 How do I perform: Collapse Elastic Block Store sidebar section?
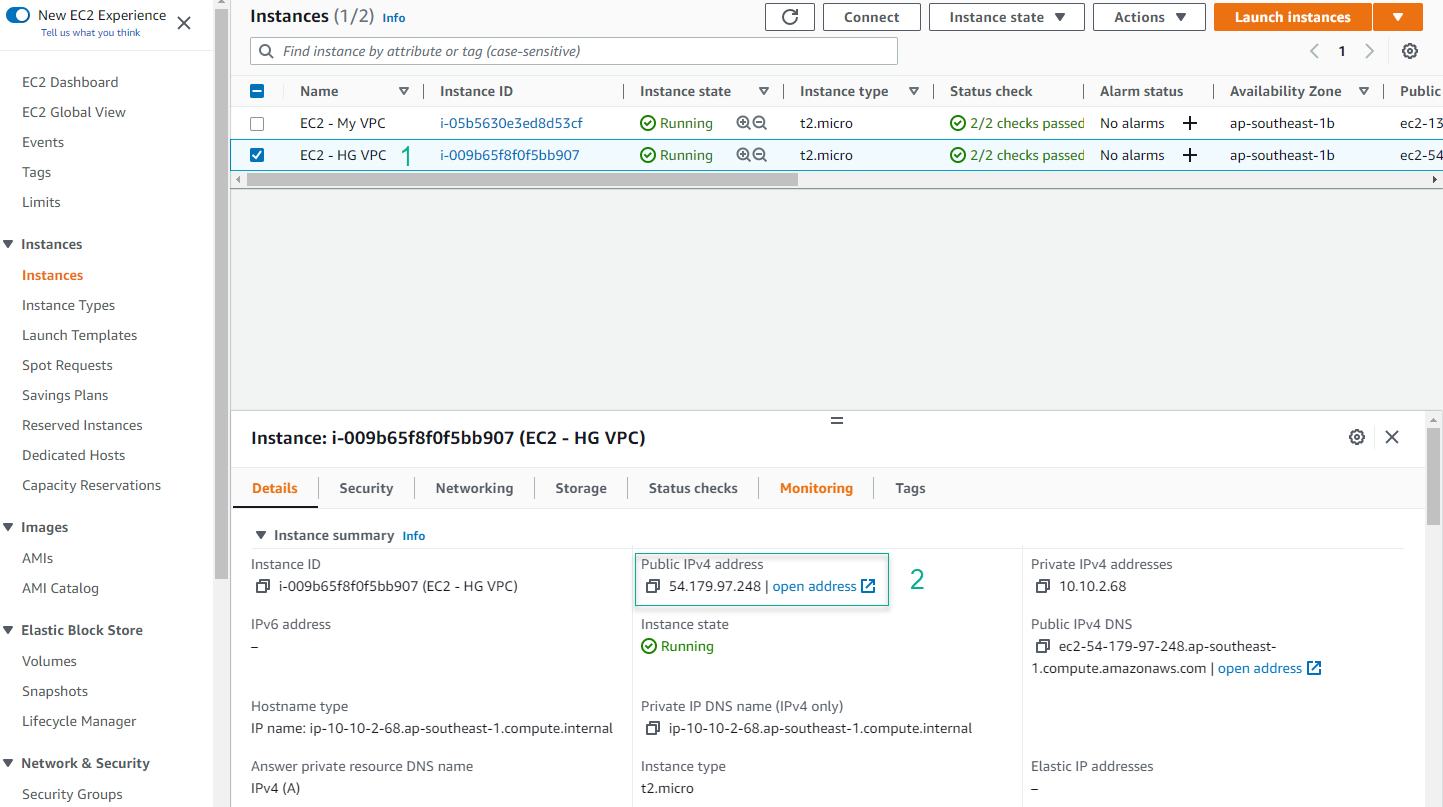[9, 630]
